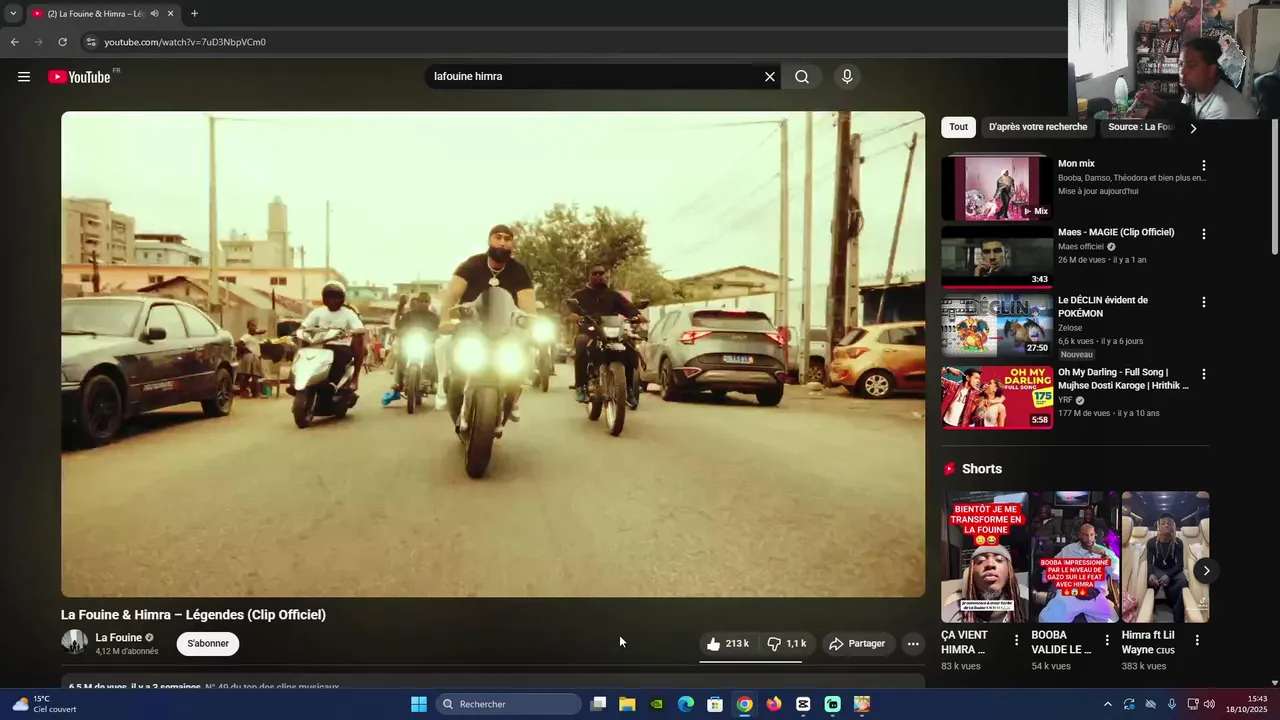This screenshot has height=720, width=1280.
Task: Open the BOOBA VALIDE LE short thumbnail
Action: pyautogui.click(x=1075, y=557)
